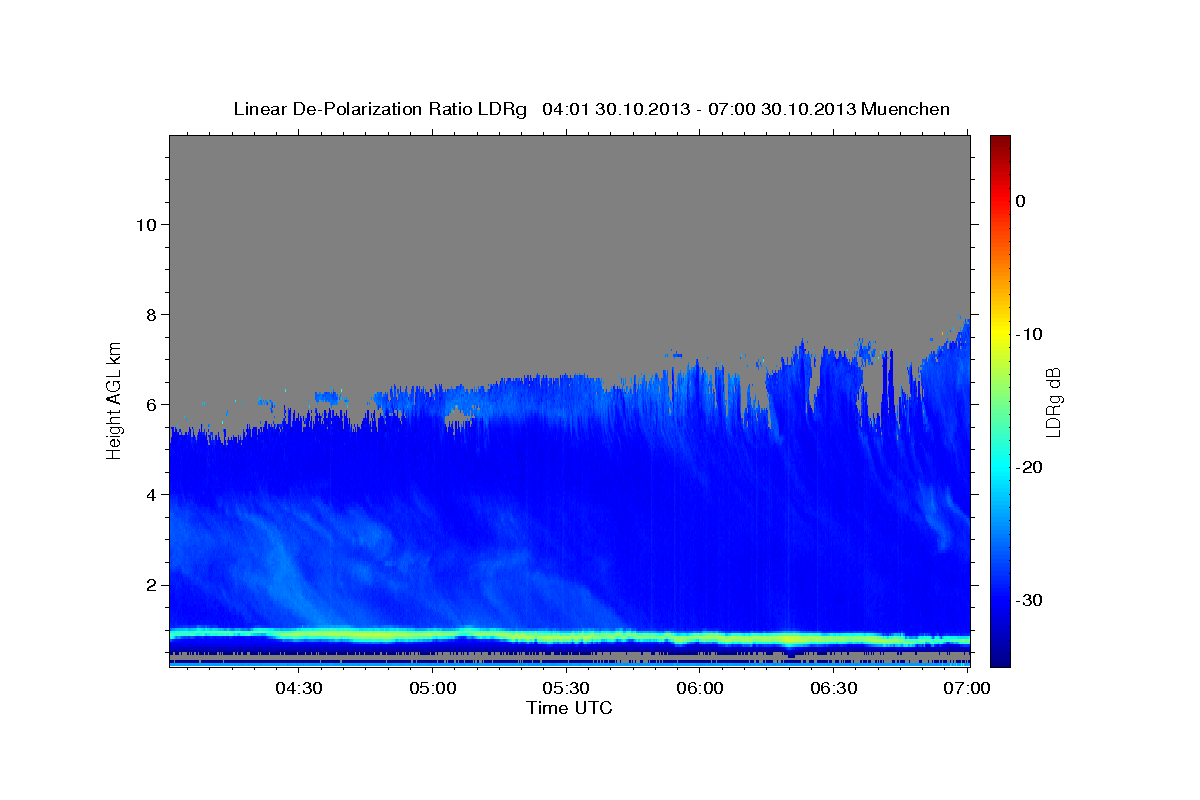This screenshot has width=1200, height=800.
Task: Click the dark red top of the colorbar
Action: pyautogui.click(x=1000, y=145)
